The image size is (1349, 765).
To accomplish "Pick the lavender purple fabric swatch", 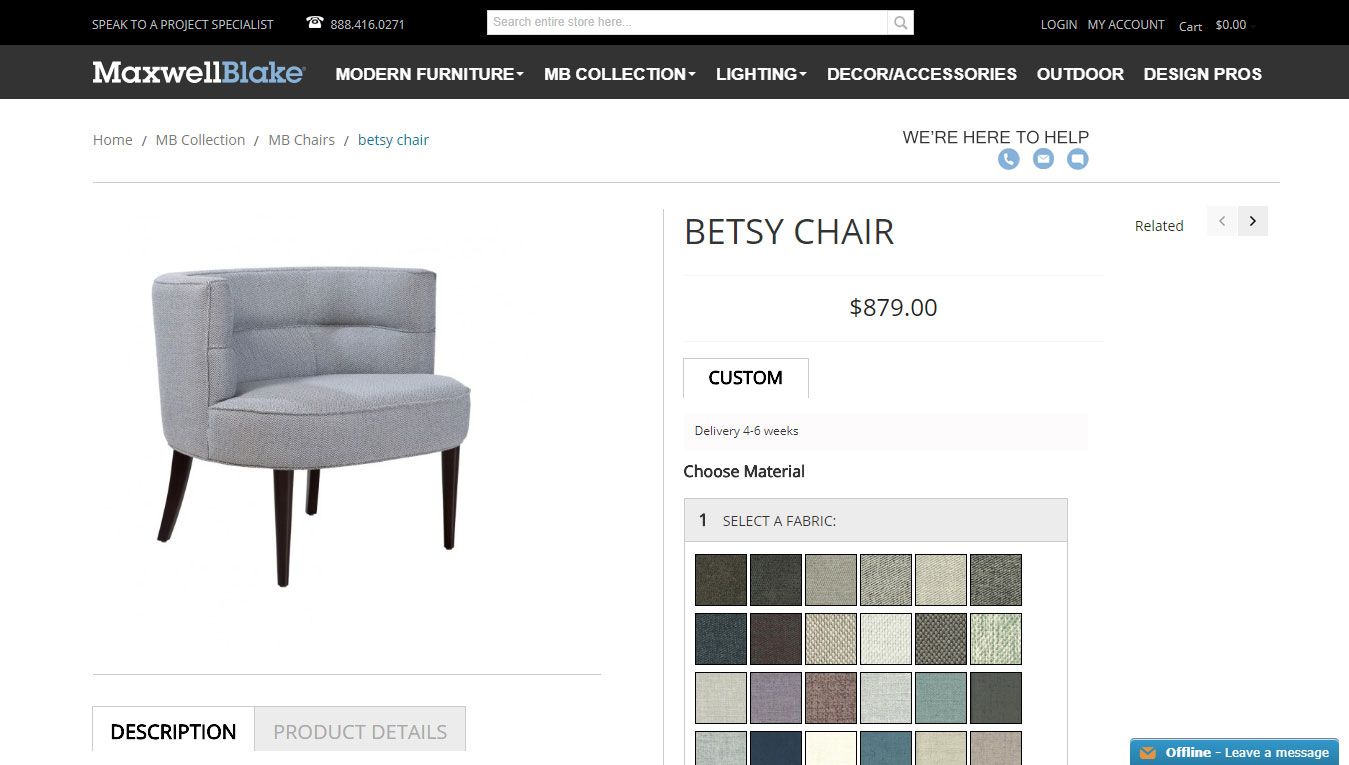I will pos(776,697).
